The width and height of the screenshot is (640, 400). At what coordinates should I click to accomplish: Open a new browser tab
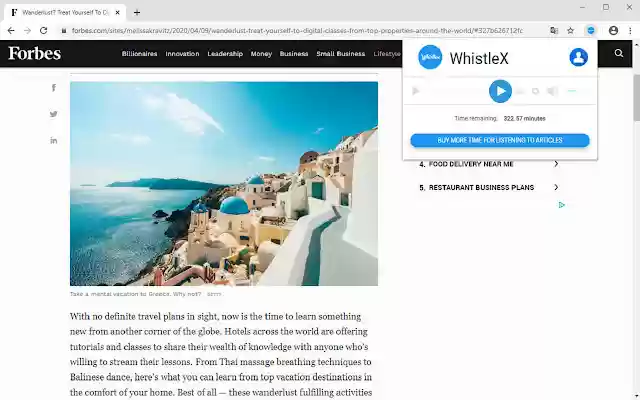tap(137, 13)
